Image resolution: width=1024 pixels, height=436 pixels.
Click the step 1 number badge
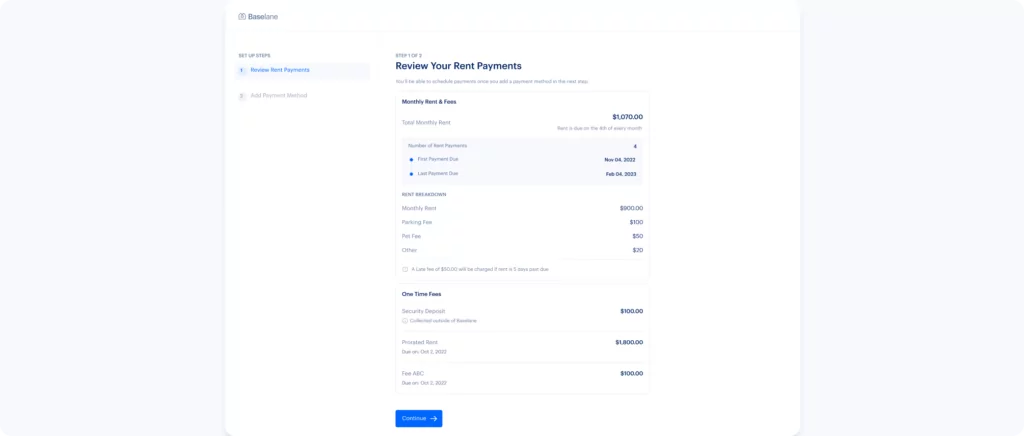pyautogui.click(x=242, y=70)
